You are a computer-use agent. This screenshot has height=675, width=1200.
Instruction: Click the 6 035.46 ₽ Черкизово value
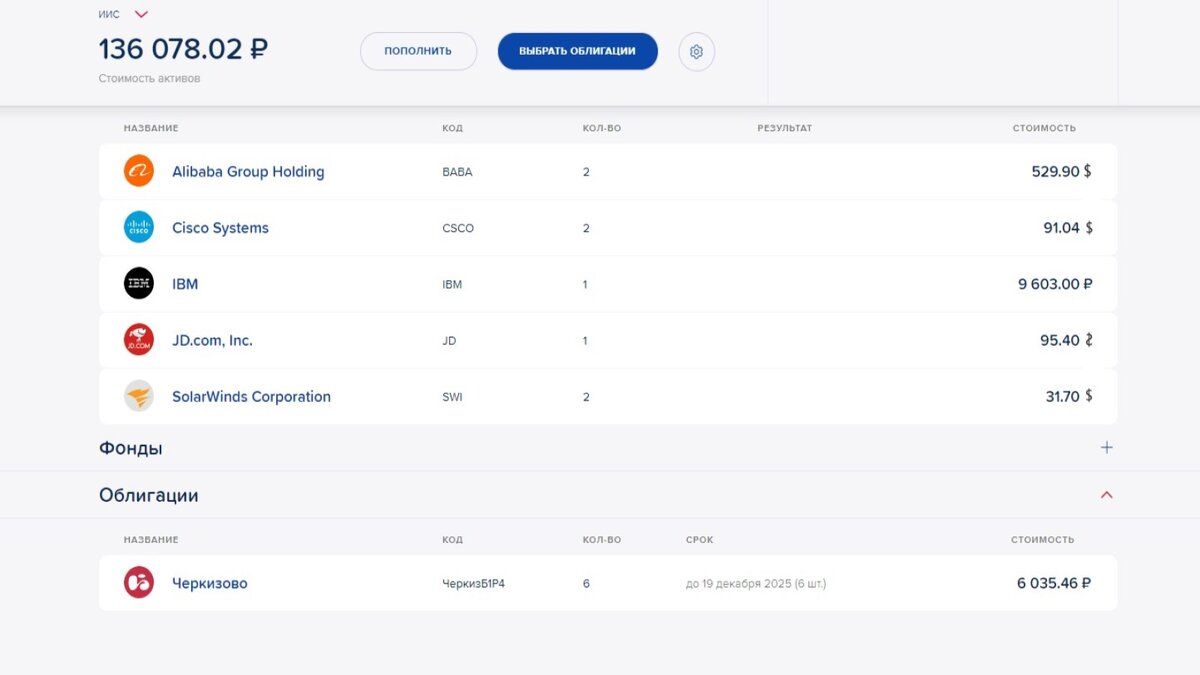point(1054,583)
